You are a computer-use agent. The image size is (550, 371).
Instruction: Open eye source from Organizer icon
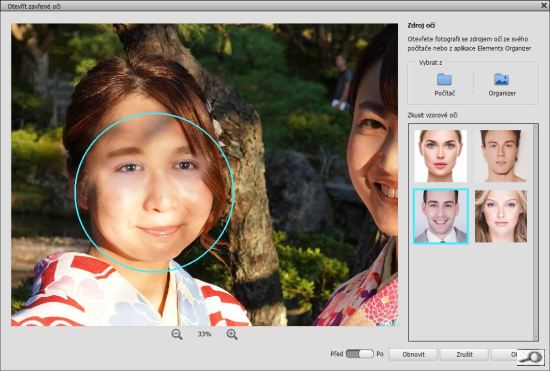(502, 79)
